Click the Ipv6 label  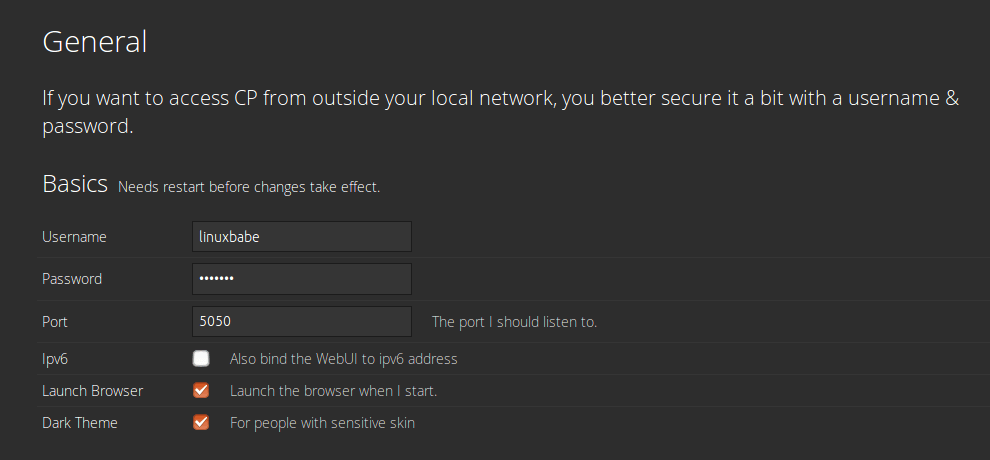click(x=55, y=358)
